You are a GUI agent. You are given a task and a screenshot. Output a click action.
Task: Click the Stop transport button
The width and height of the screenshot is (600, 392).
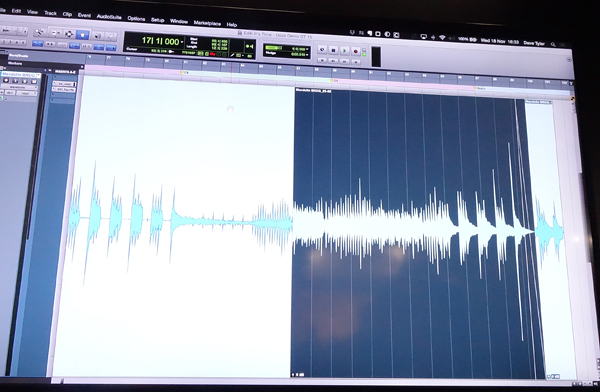tap(333, 51)
